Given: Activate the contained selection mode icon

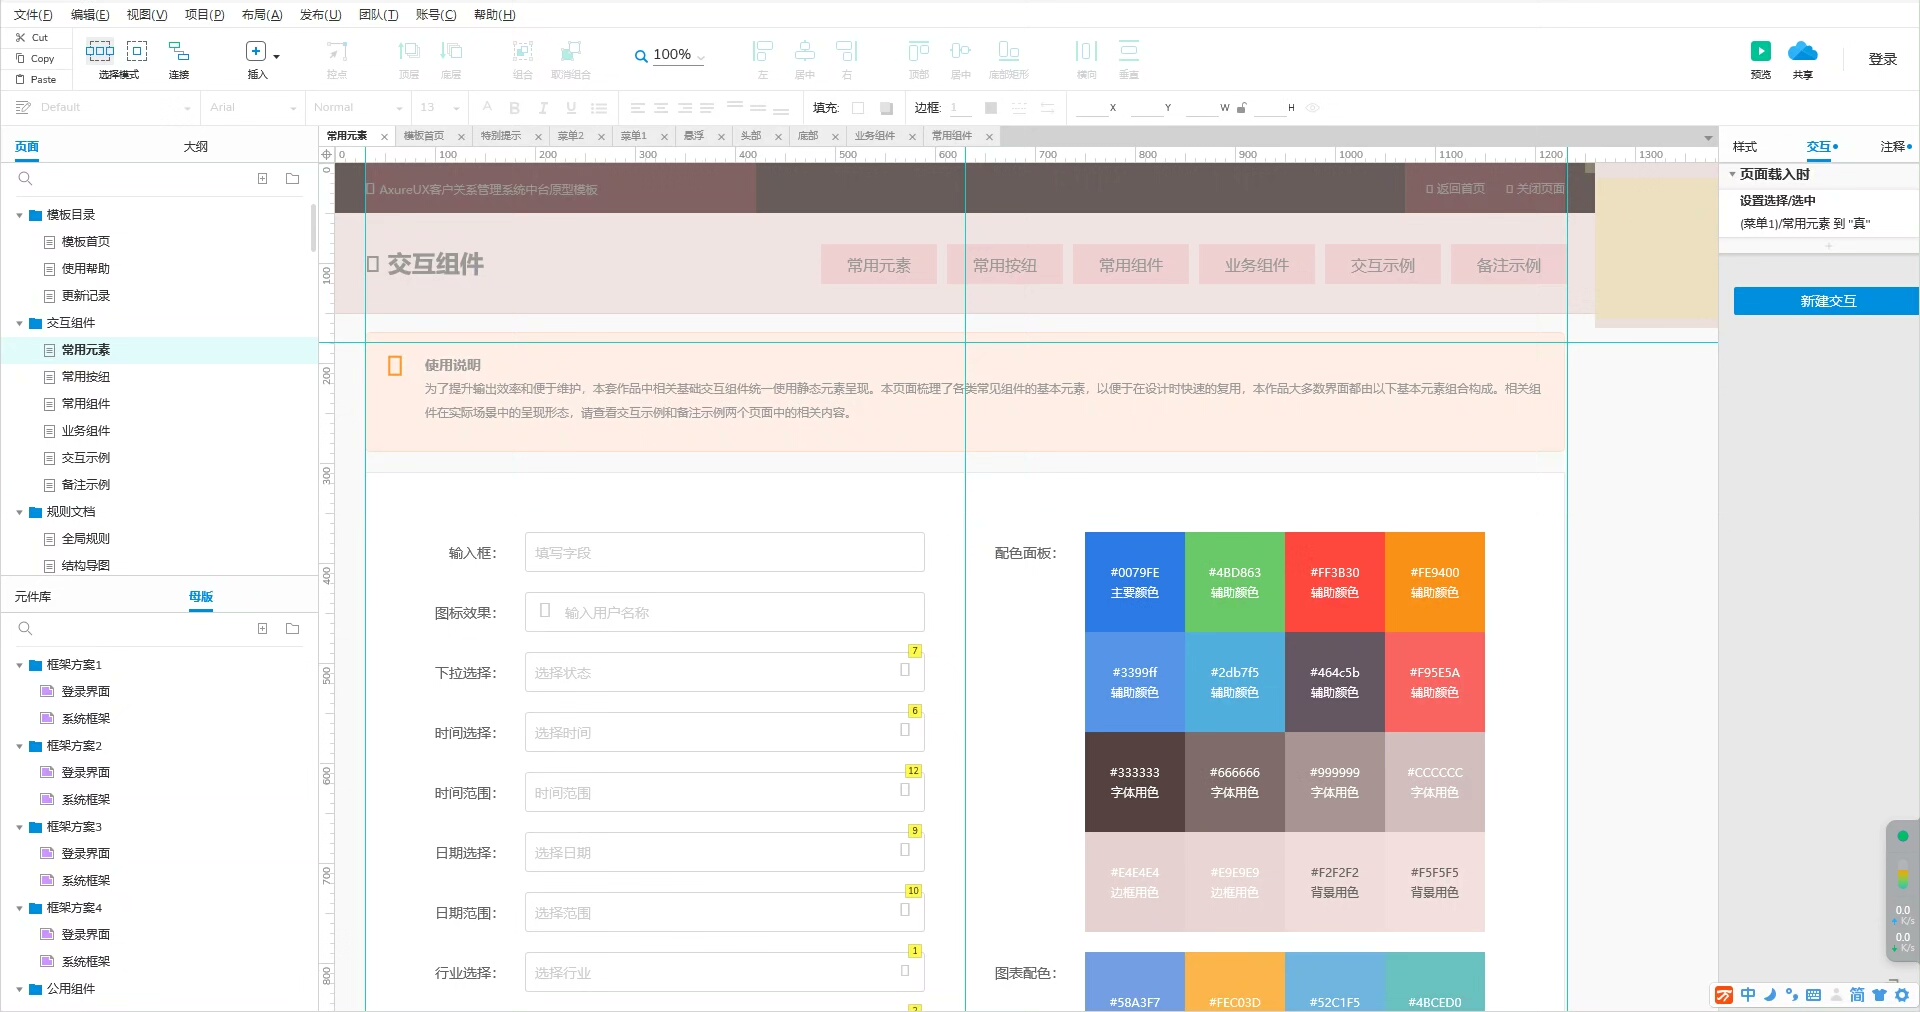Looking at the screenshot, I should (137, 51).
